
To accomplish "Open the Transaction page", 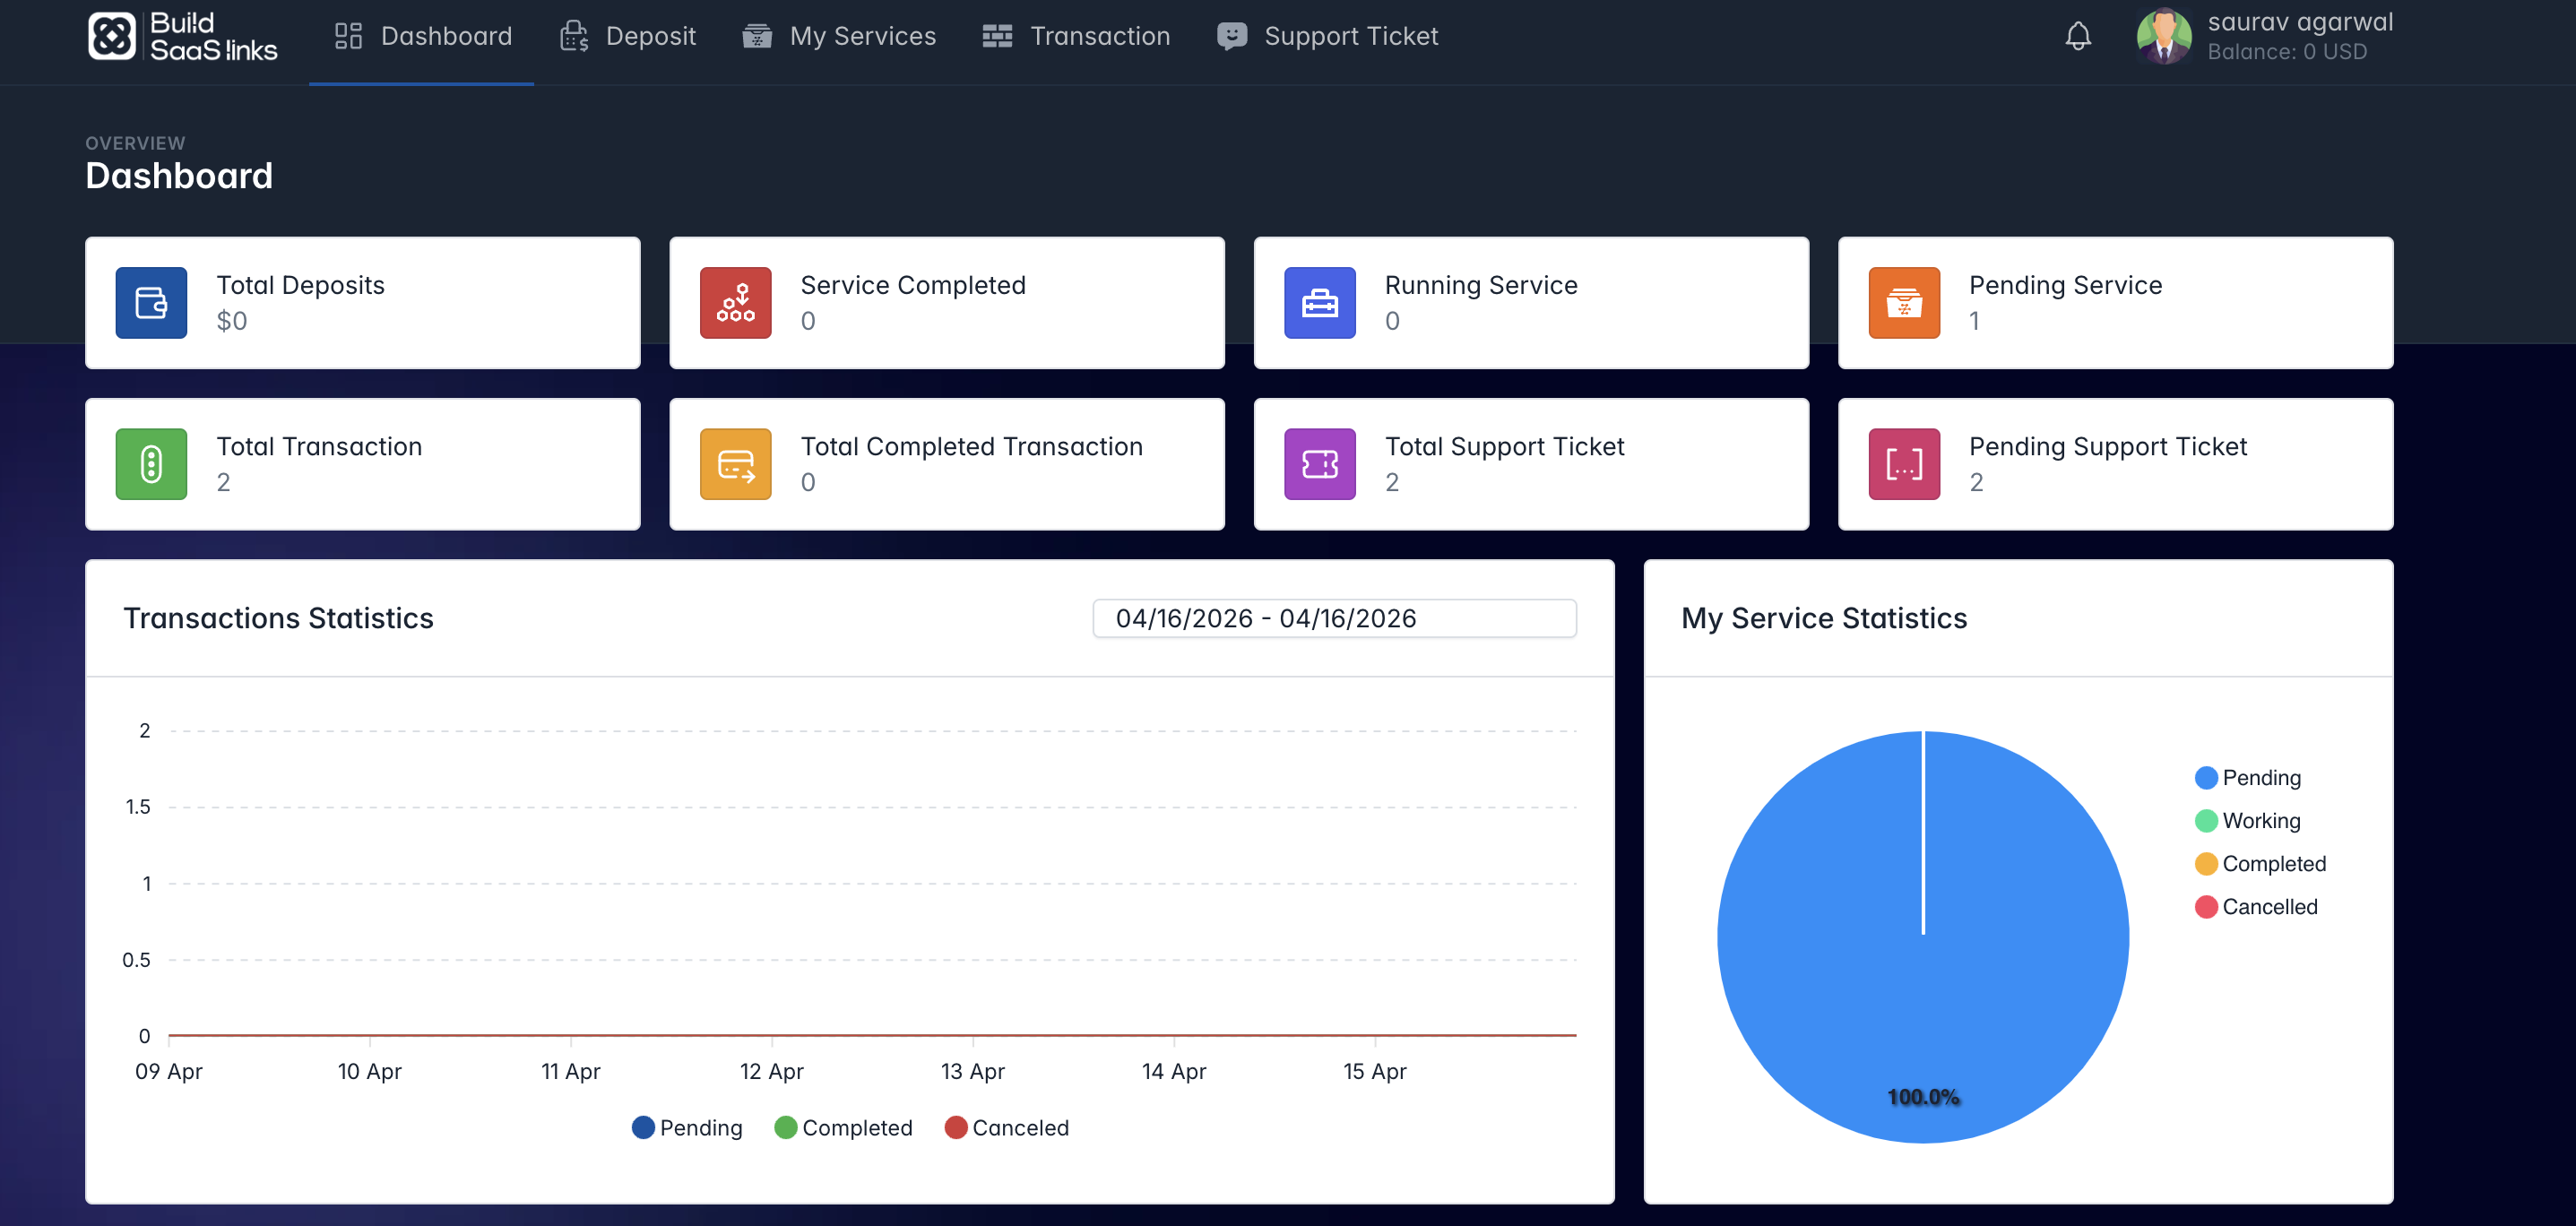I will coord(1076,36).
